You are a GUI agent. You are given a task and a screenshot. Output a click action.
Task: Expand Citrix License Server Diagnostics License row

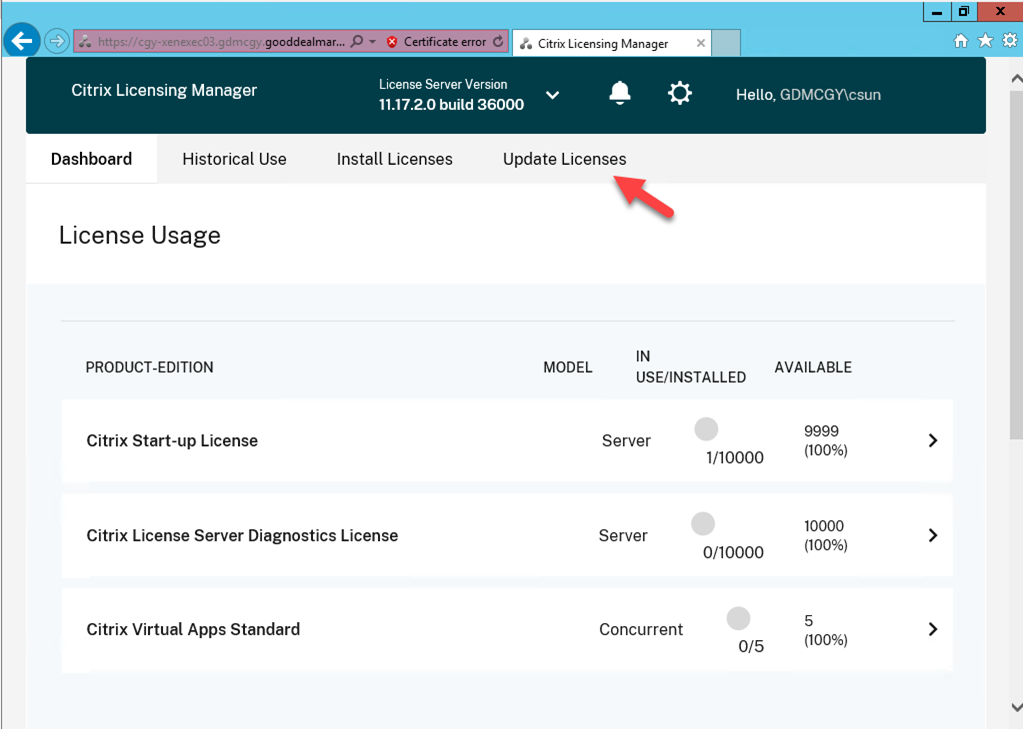(x=932, y=536)
